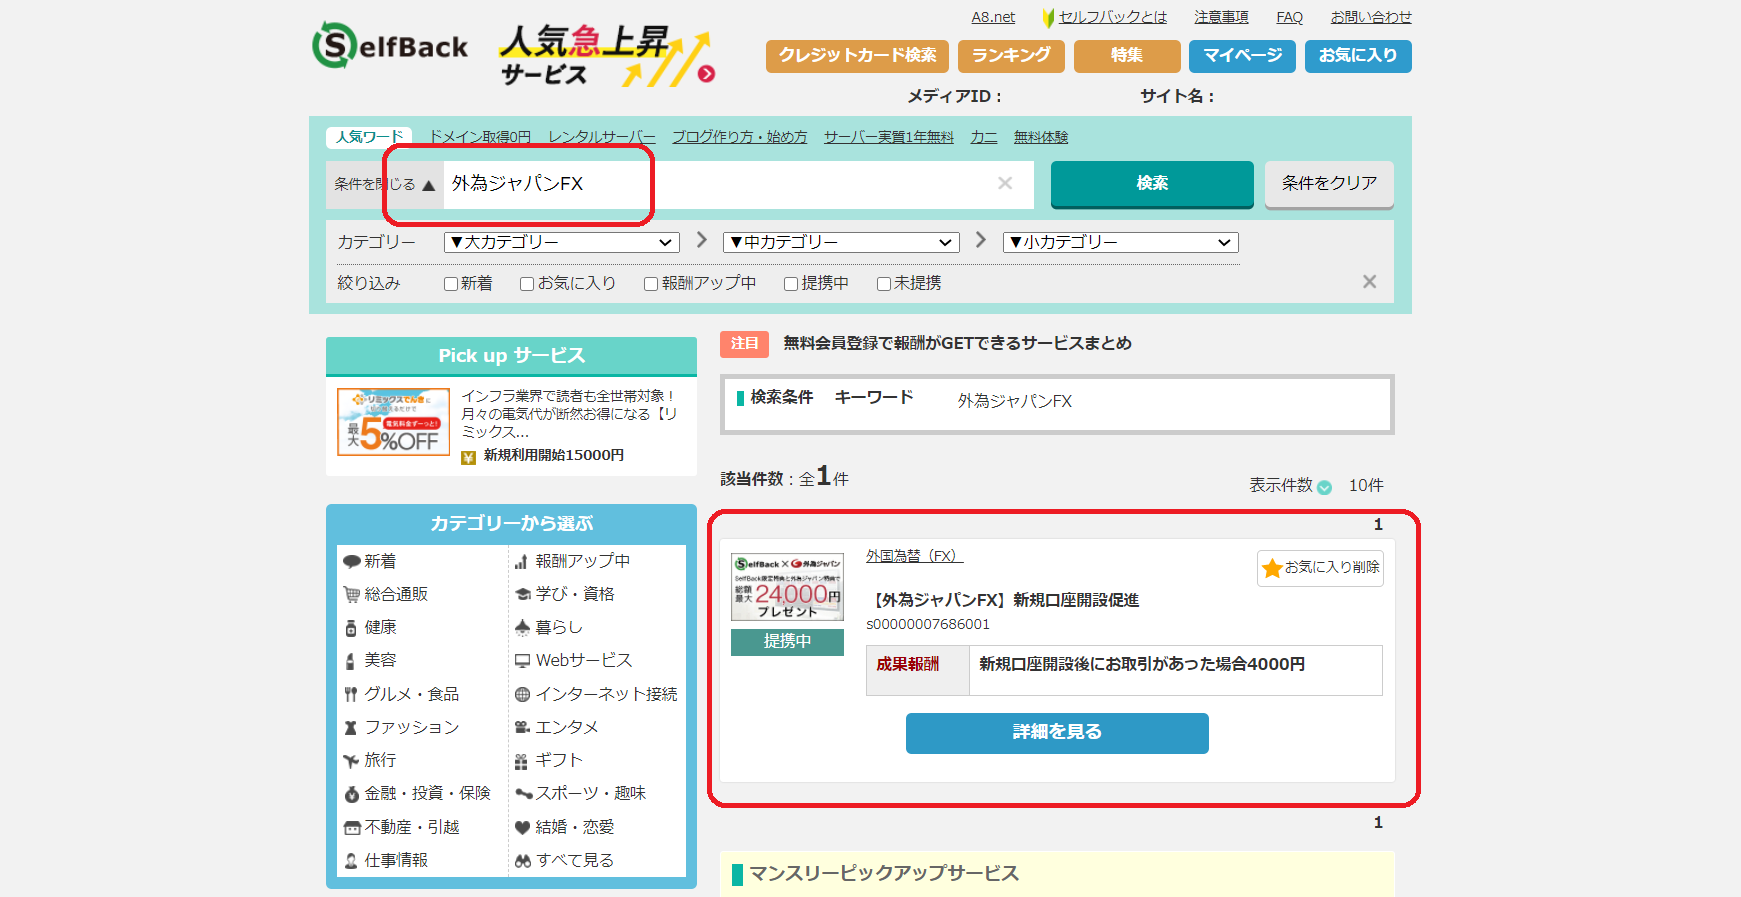Open the お問い合わせ link
Screen dimensions: 1741x897
tap(1371, 17)
